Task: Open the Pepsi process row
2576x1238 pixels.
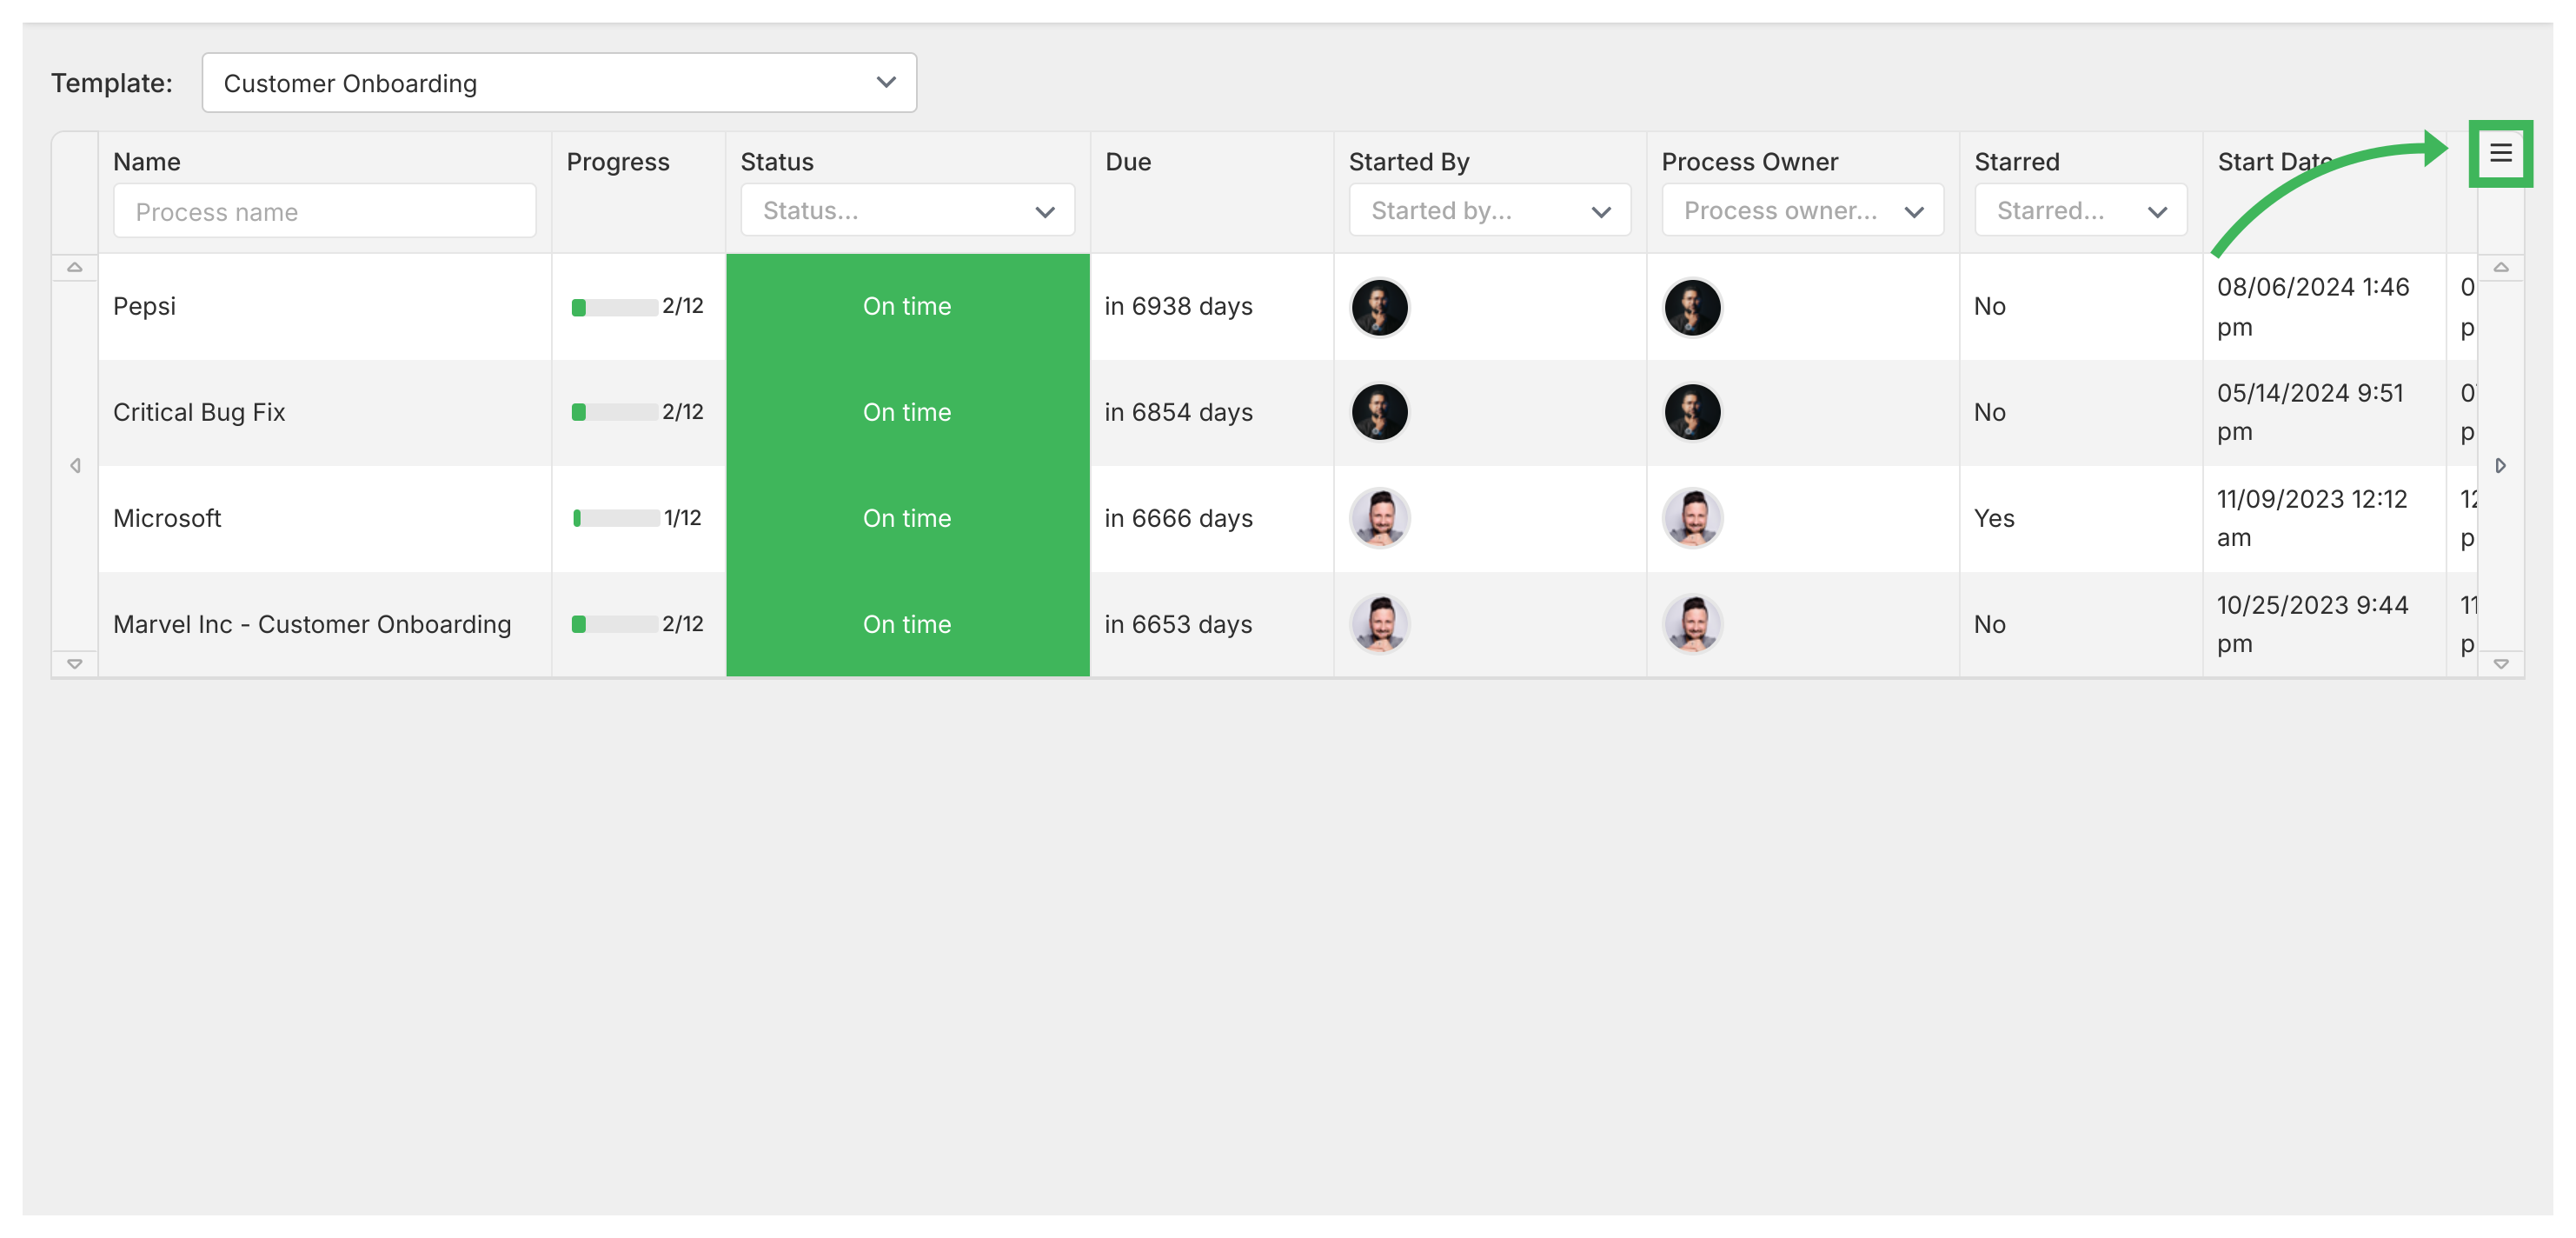Action: point(145,307)
